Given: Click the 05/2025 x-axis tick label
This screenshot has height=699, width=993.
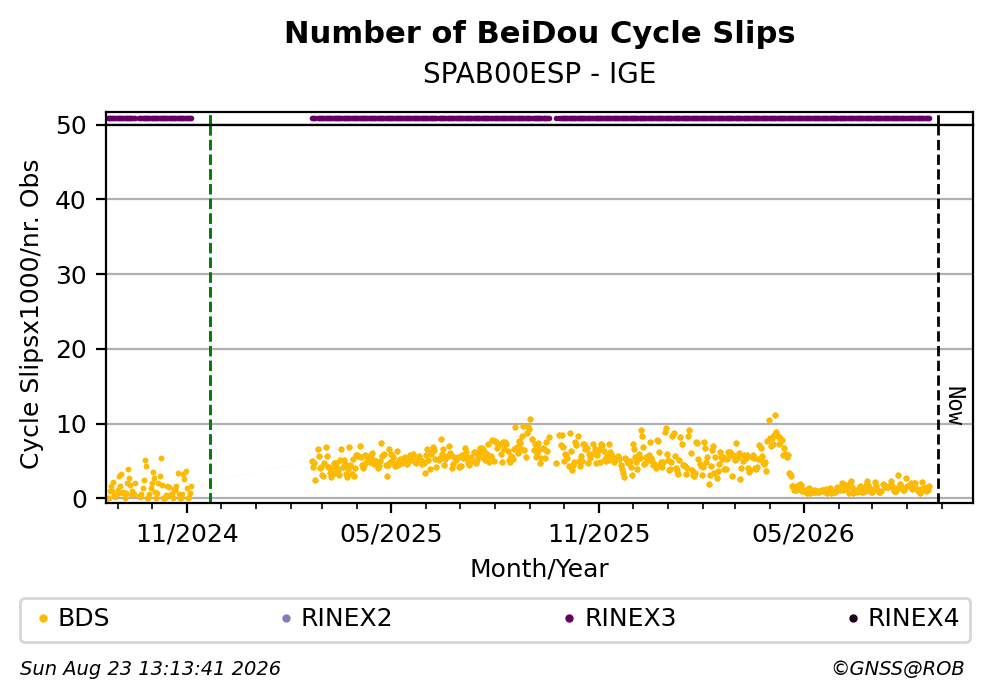Looking at the screenshot, I should pos(391,534).
